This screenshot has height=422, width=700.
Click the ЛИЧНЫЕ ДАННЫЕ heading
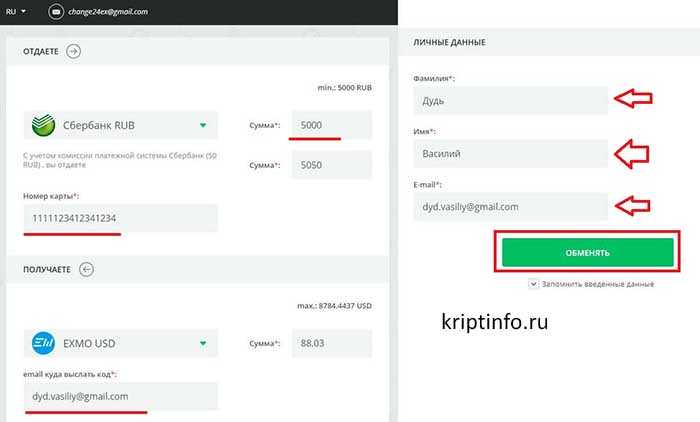[449, 42]
